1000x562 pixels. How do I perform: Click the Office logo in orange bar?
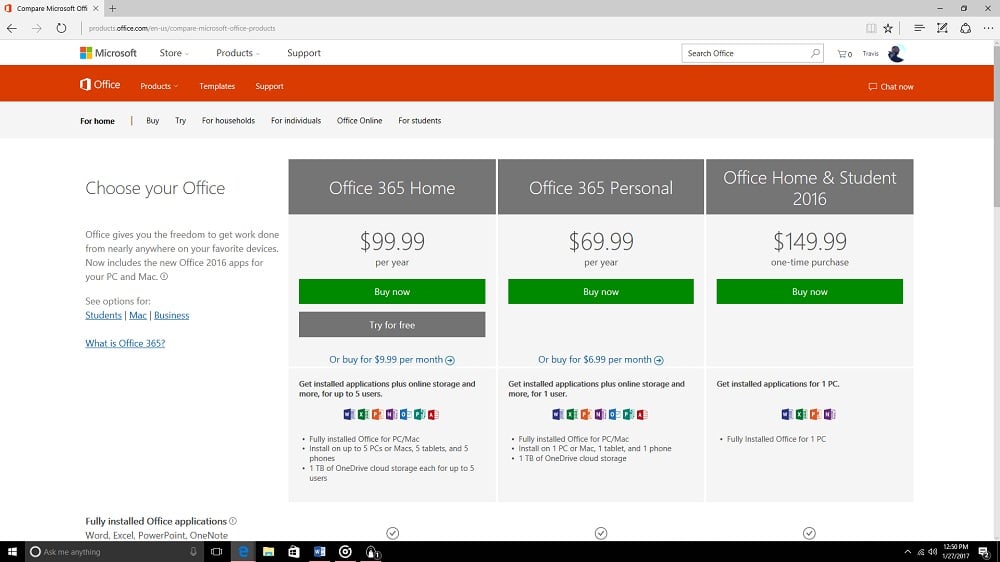pyautogui.click(x=99, y=85)
